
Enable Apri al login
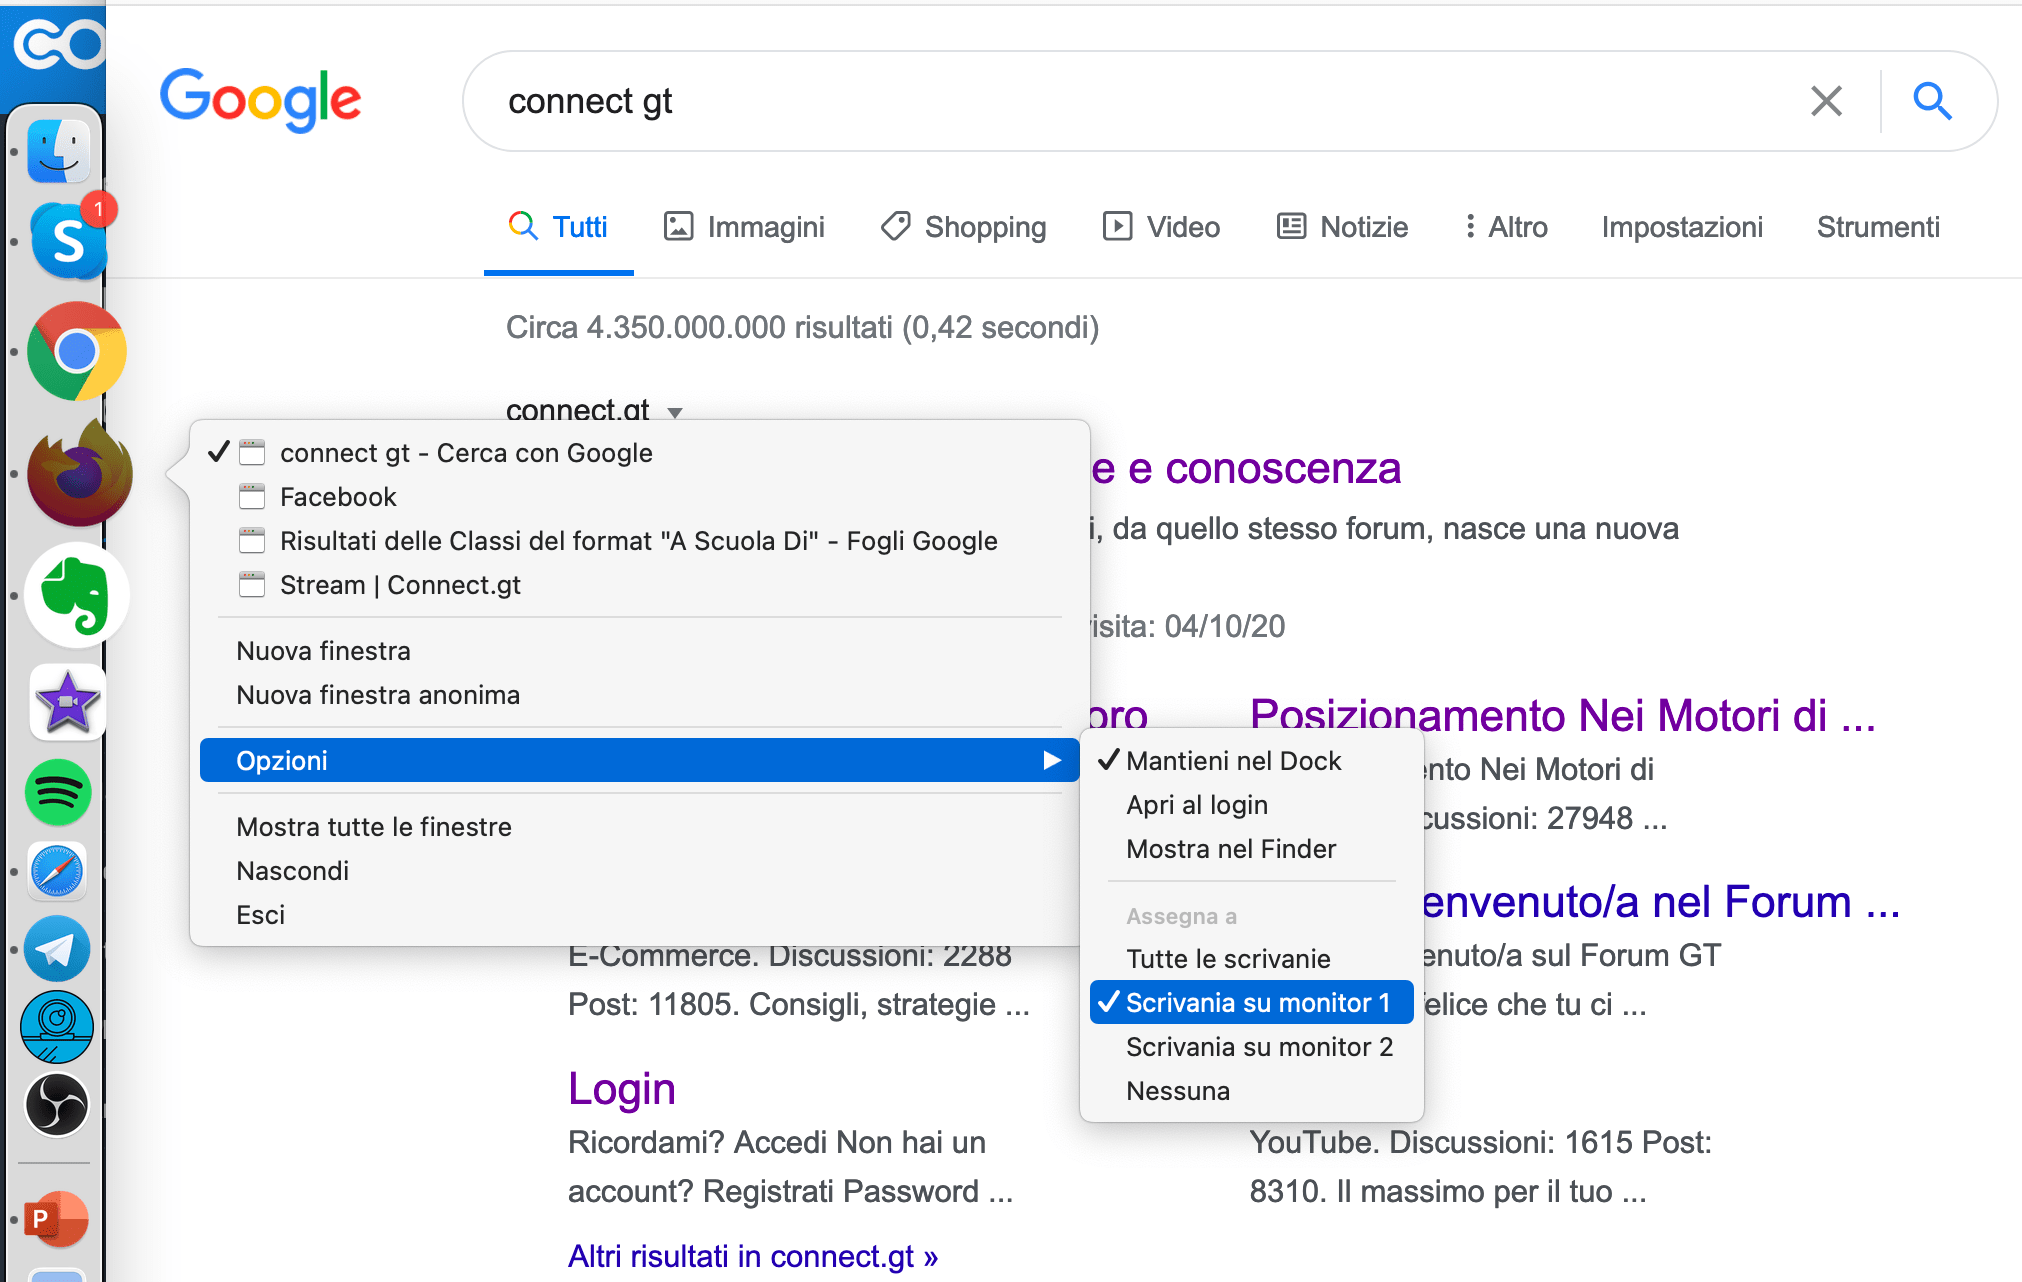[1251, 805]
